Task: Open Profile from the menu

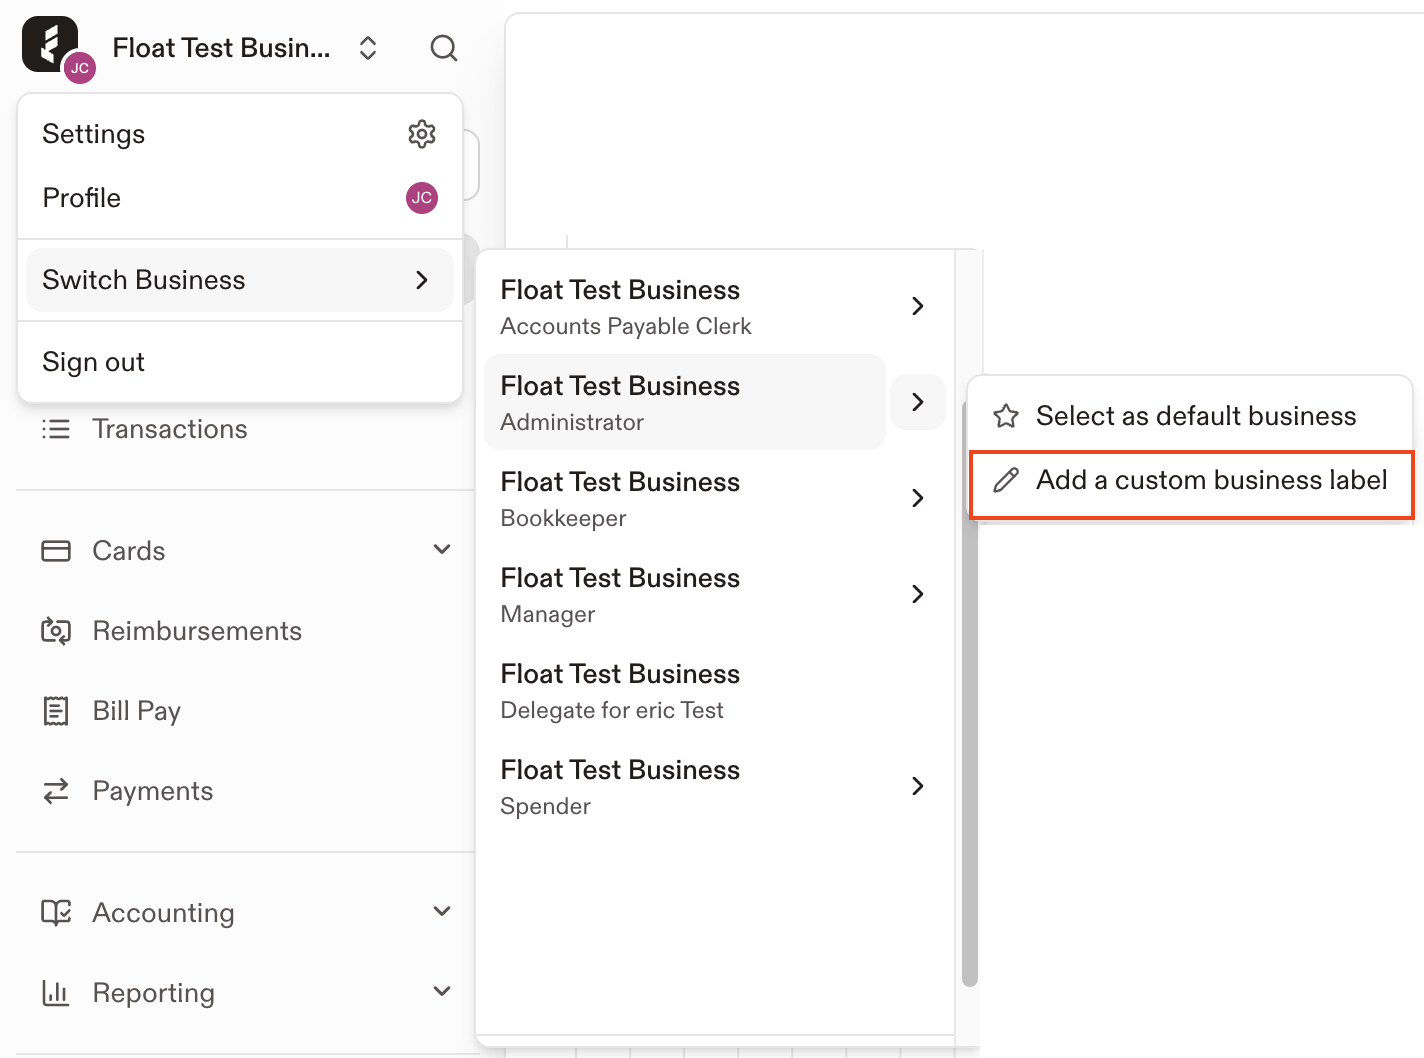Action: pos(240,198)
